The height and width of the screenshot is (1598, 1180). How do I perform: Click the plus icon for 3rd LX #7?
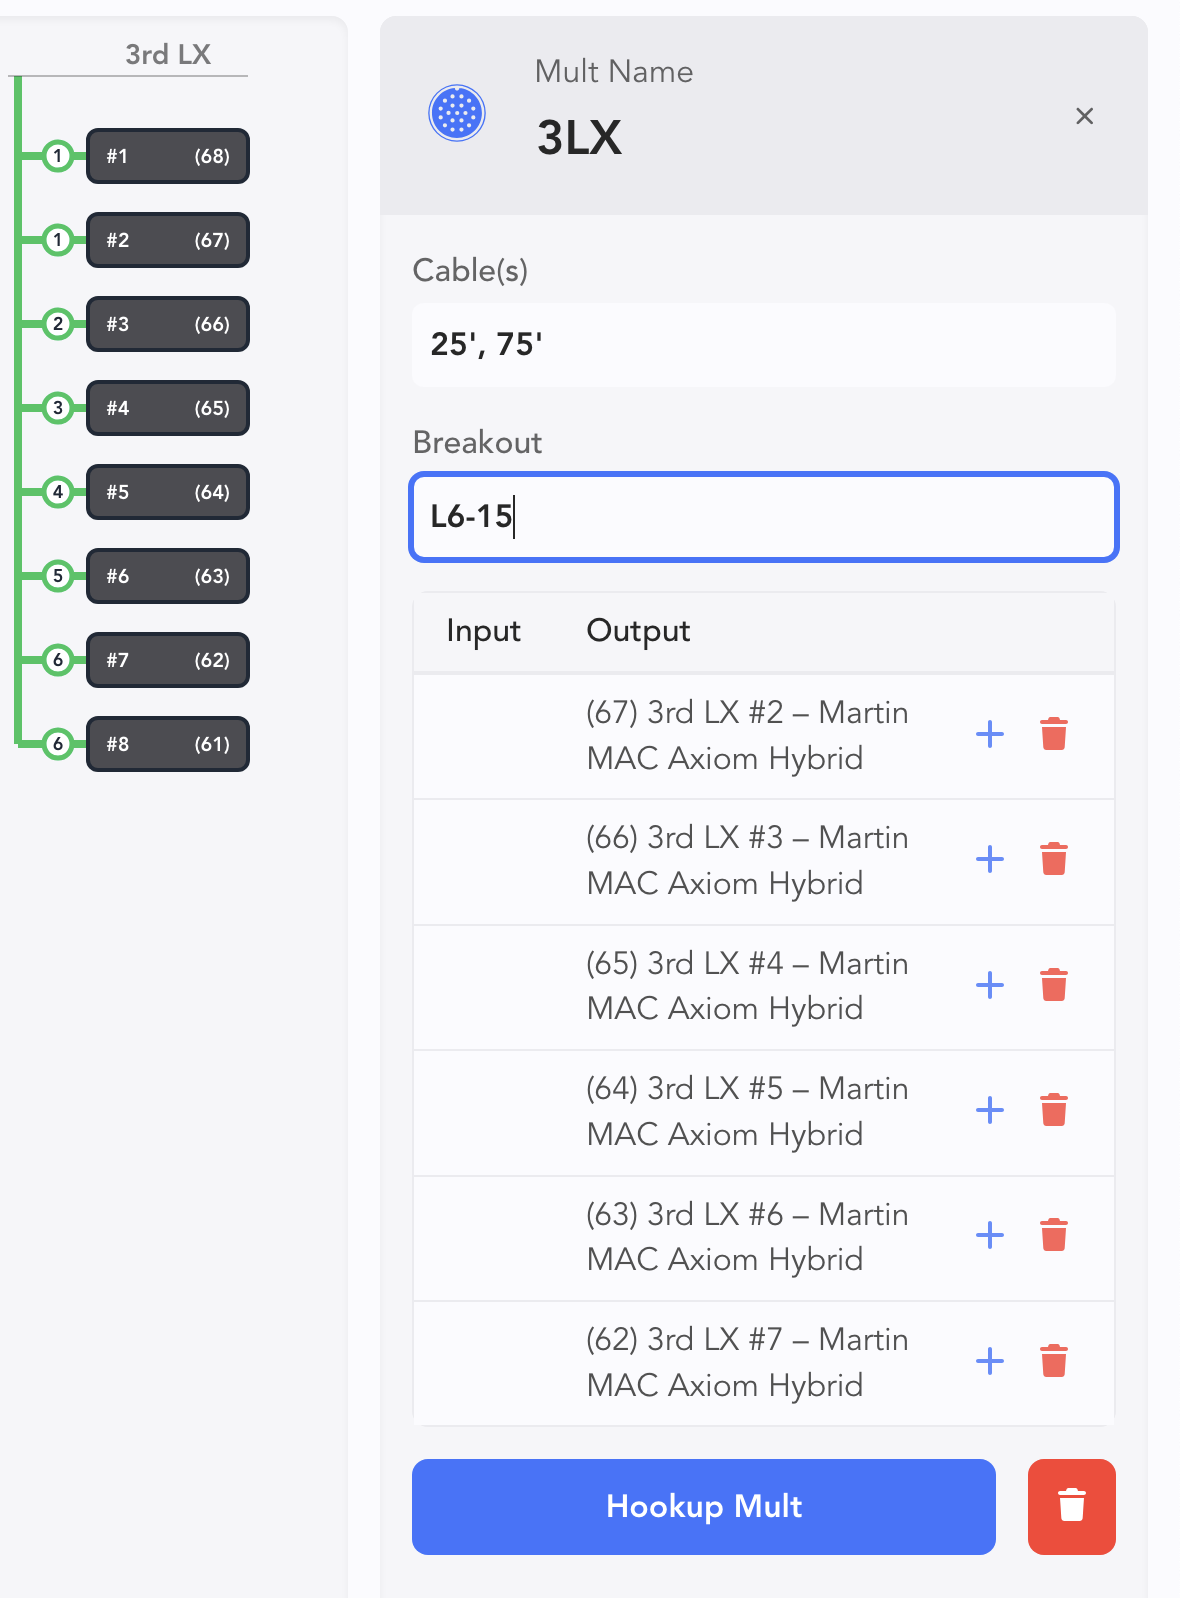tap(989, 1361)
